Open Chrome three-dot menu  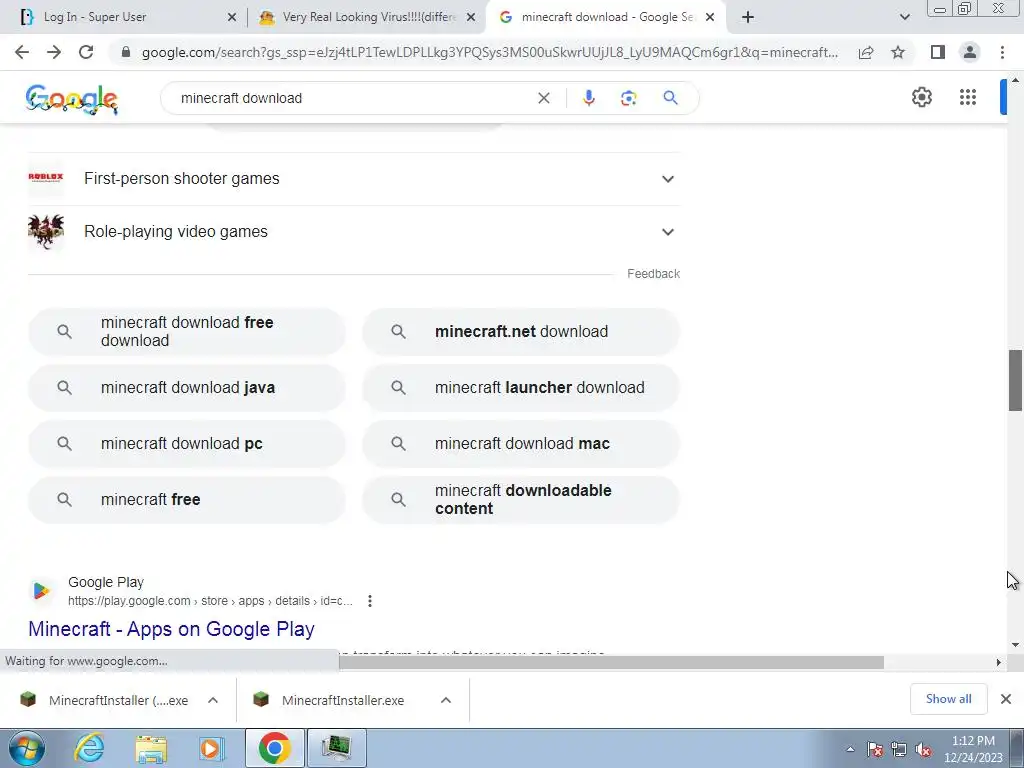[1002, 52]
